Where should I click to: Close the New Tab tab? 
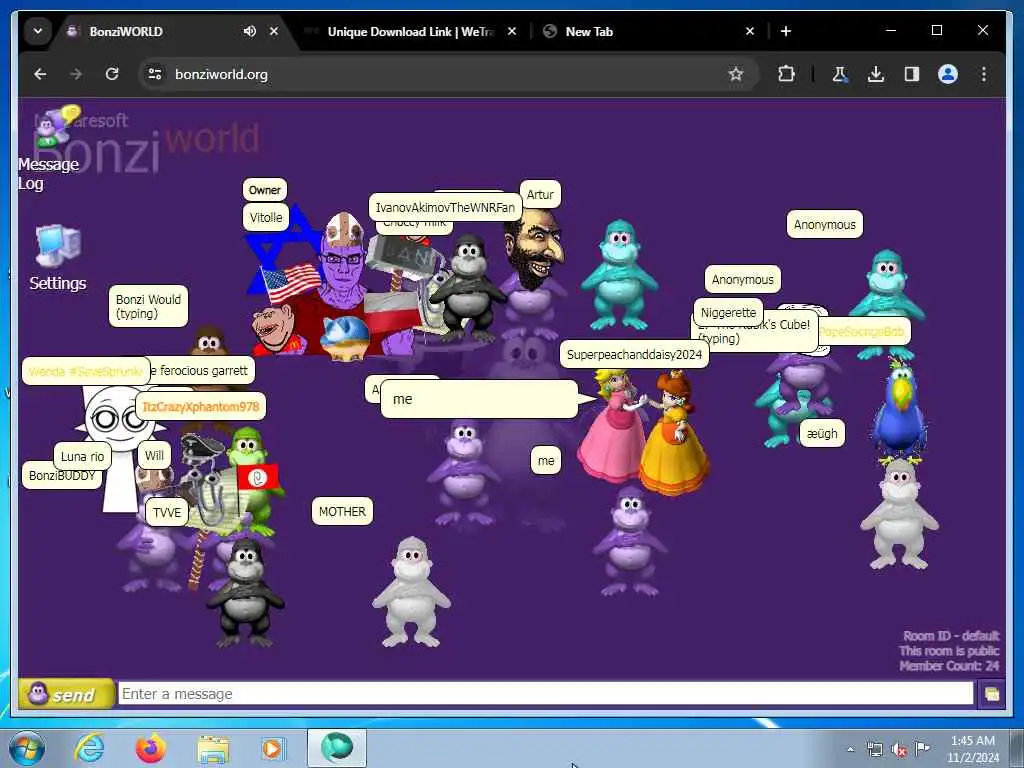click(750, 31)
